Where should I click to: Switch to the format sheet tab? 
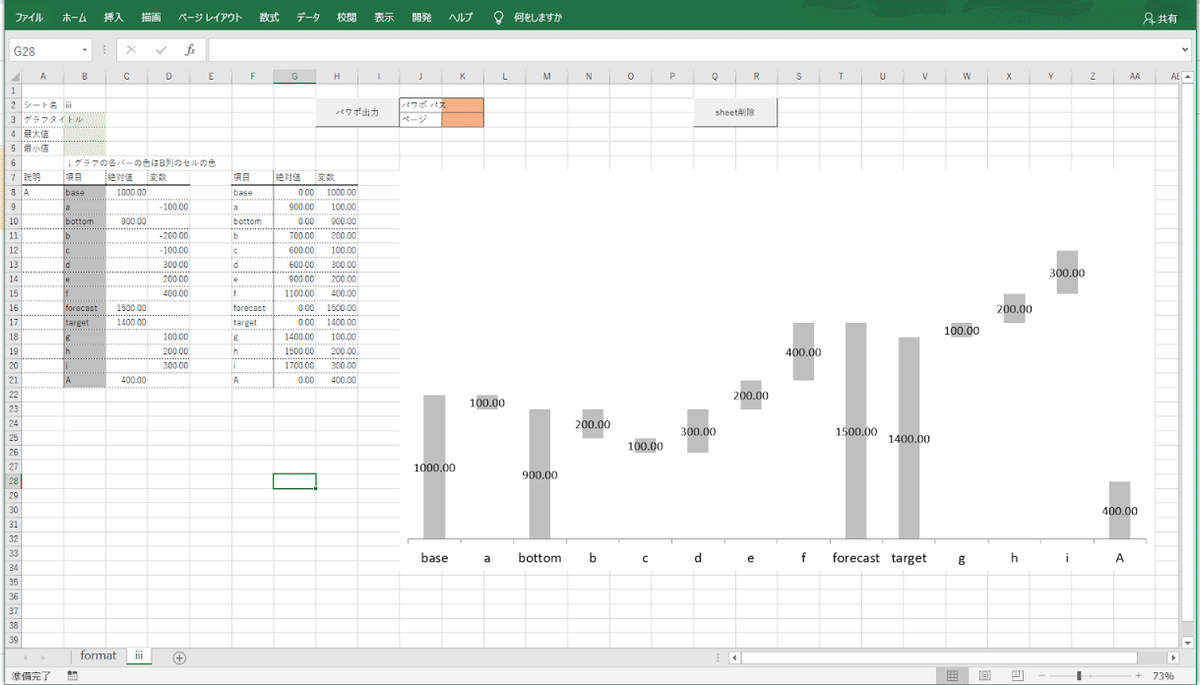[98, 657]
